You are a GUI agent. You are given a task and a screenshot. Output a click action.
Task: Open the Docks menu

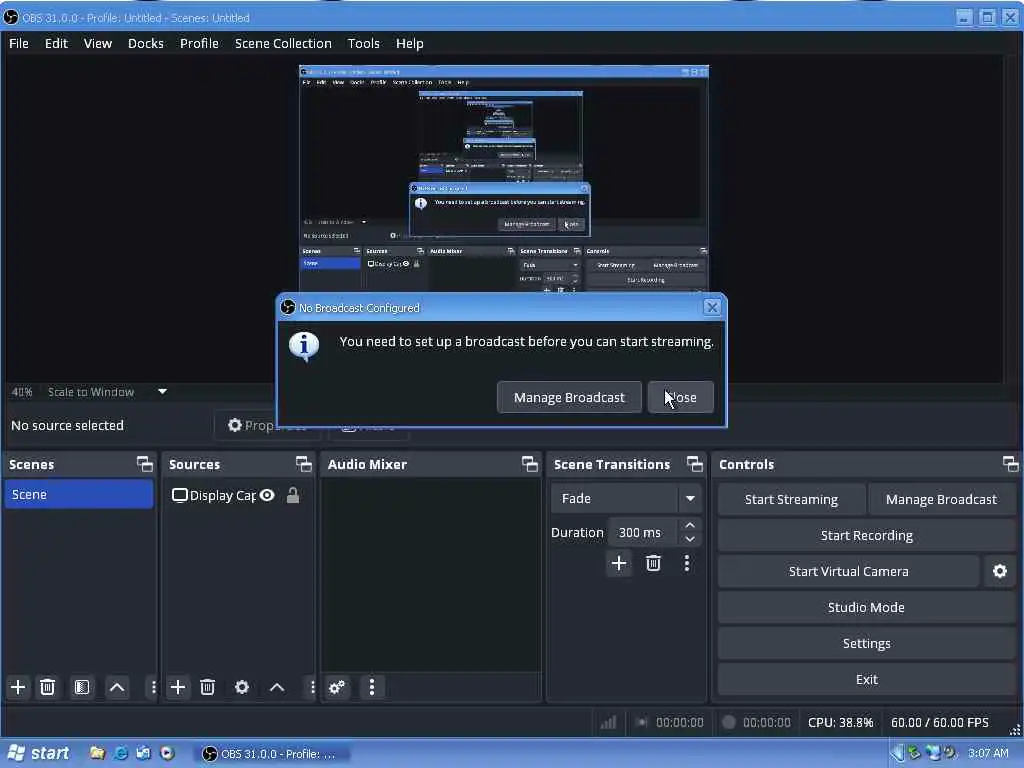click(x=146, y=43)
